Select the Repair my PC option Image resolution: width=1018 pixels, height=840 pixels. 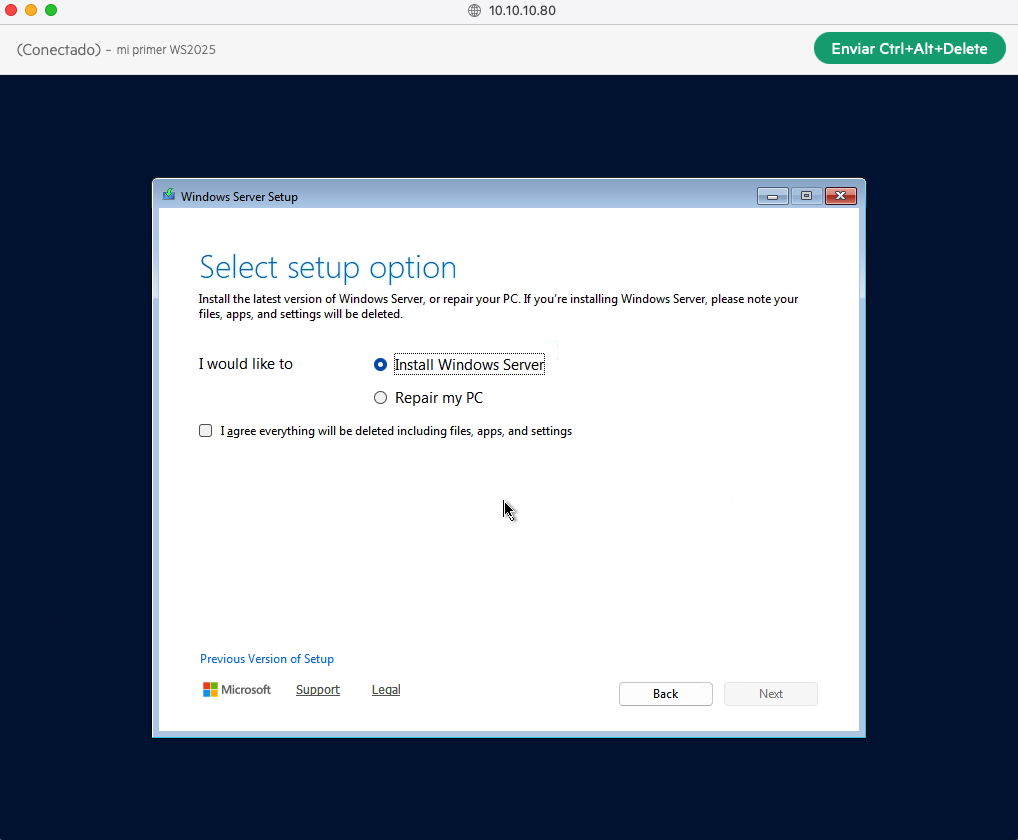point(380,397)
